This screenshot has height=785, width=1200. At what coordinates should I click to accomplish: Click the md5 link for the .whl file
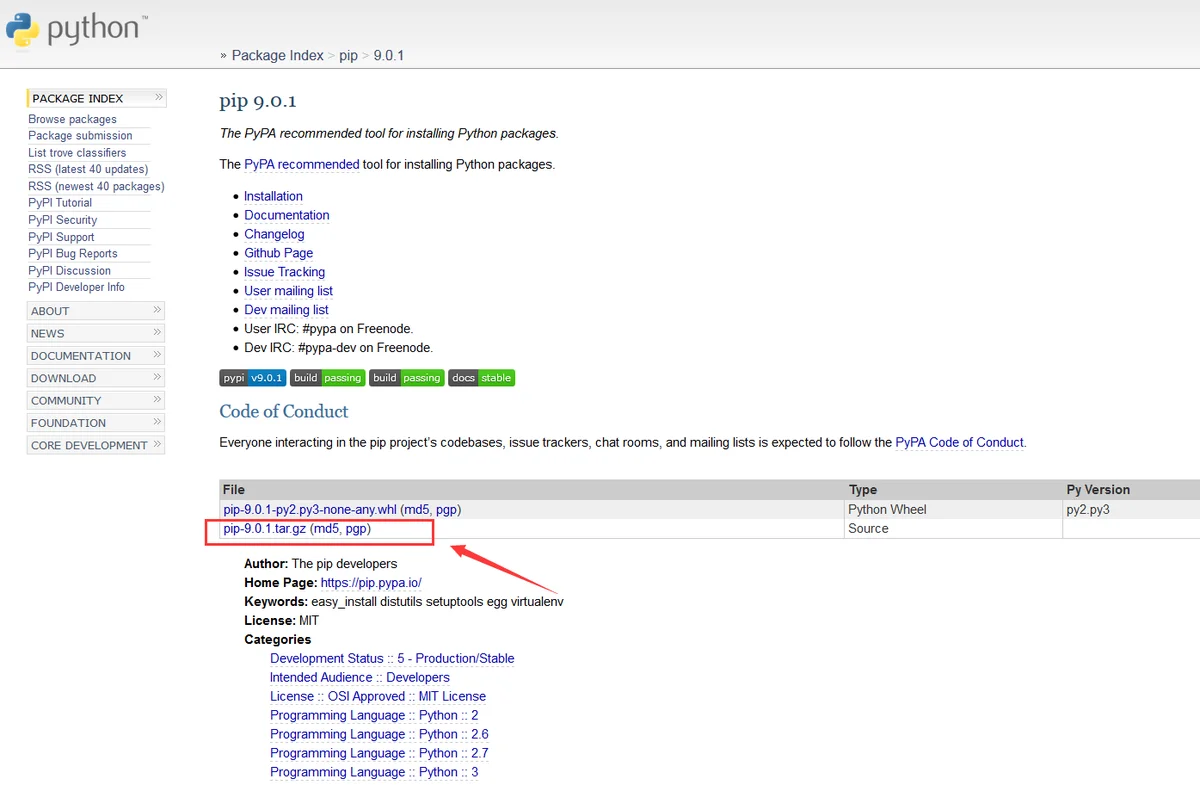tap(416, 509)
